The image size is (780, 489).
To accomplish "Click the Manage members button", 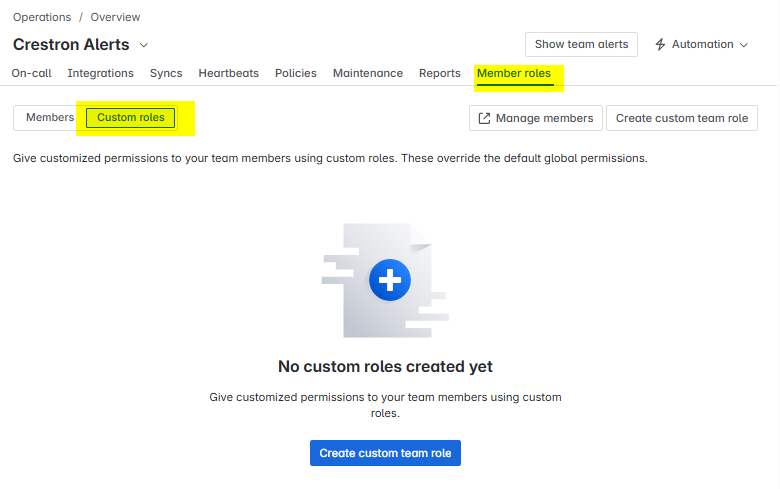I will point(536,118).
